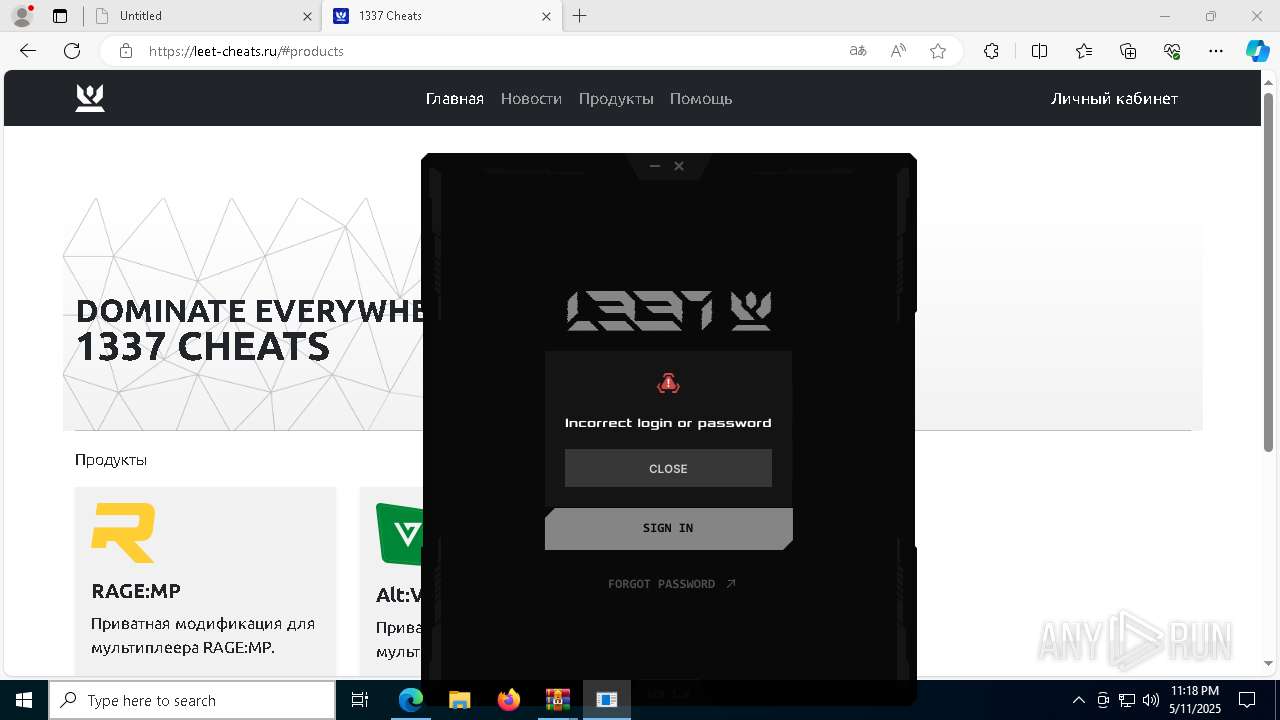
Task: Click the RAGE:MP product logo
Action: coord(124,533)
